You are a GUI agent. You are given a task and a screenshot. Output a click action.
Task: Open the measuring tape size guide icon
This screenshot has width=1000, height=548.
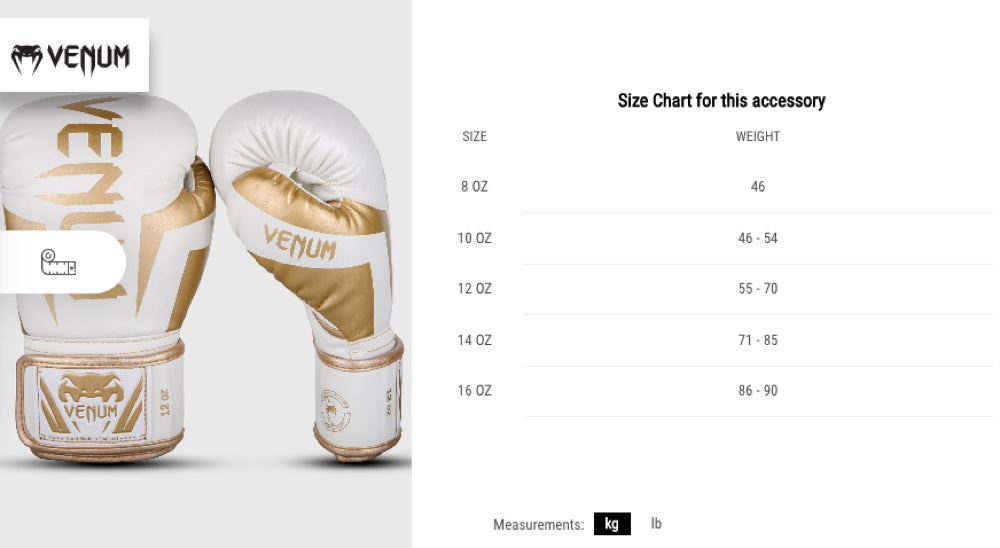[x=58, y=263]
